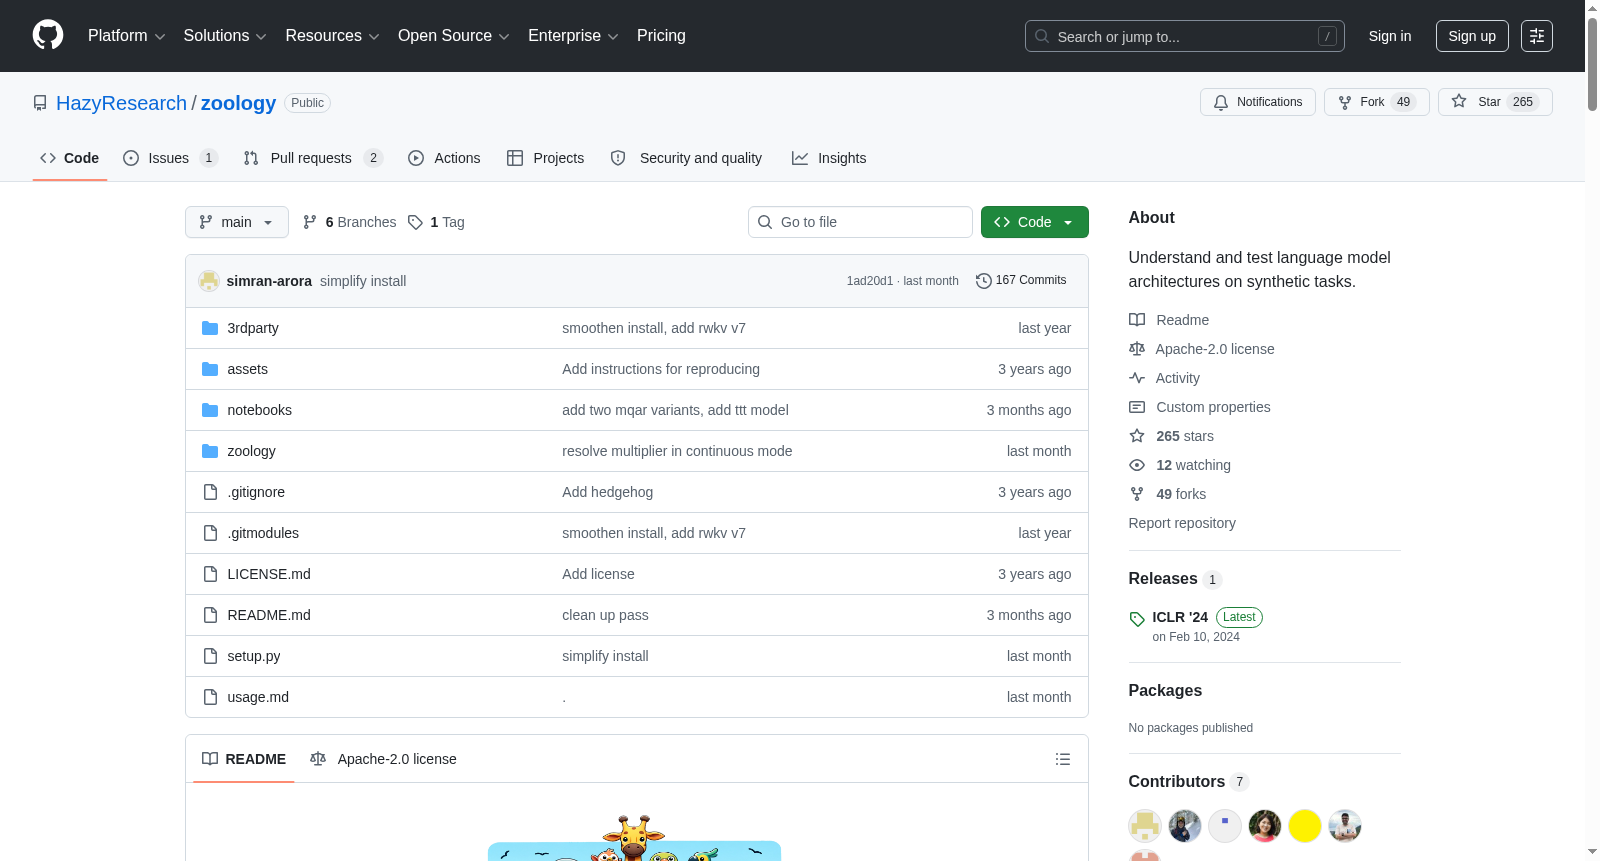Viewport: 1600px width, 861px height.
Task: Open the green Code dropdown button
Action: click(1035, 222)
